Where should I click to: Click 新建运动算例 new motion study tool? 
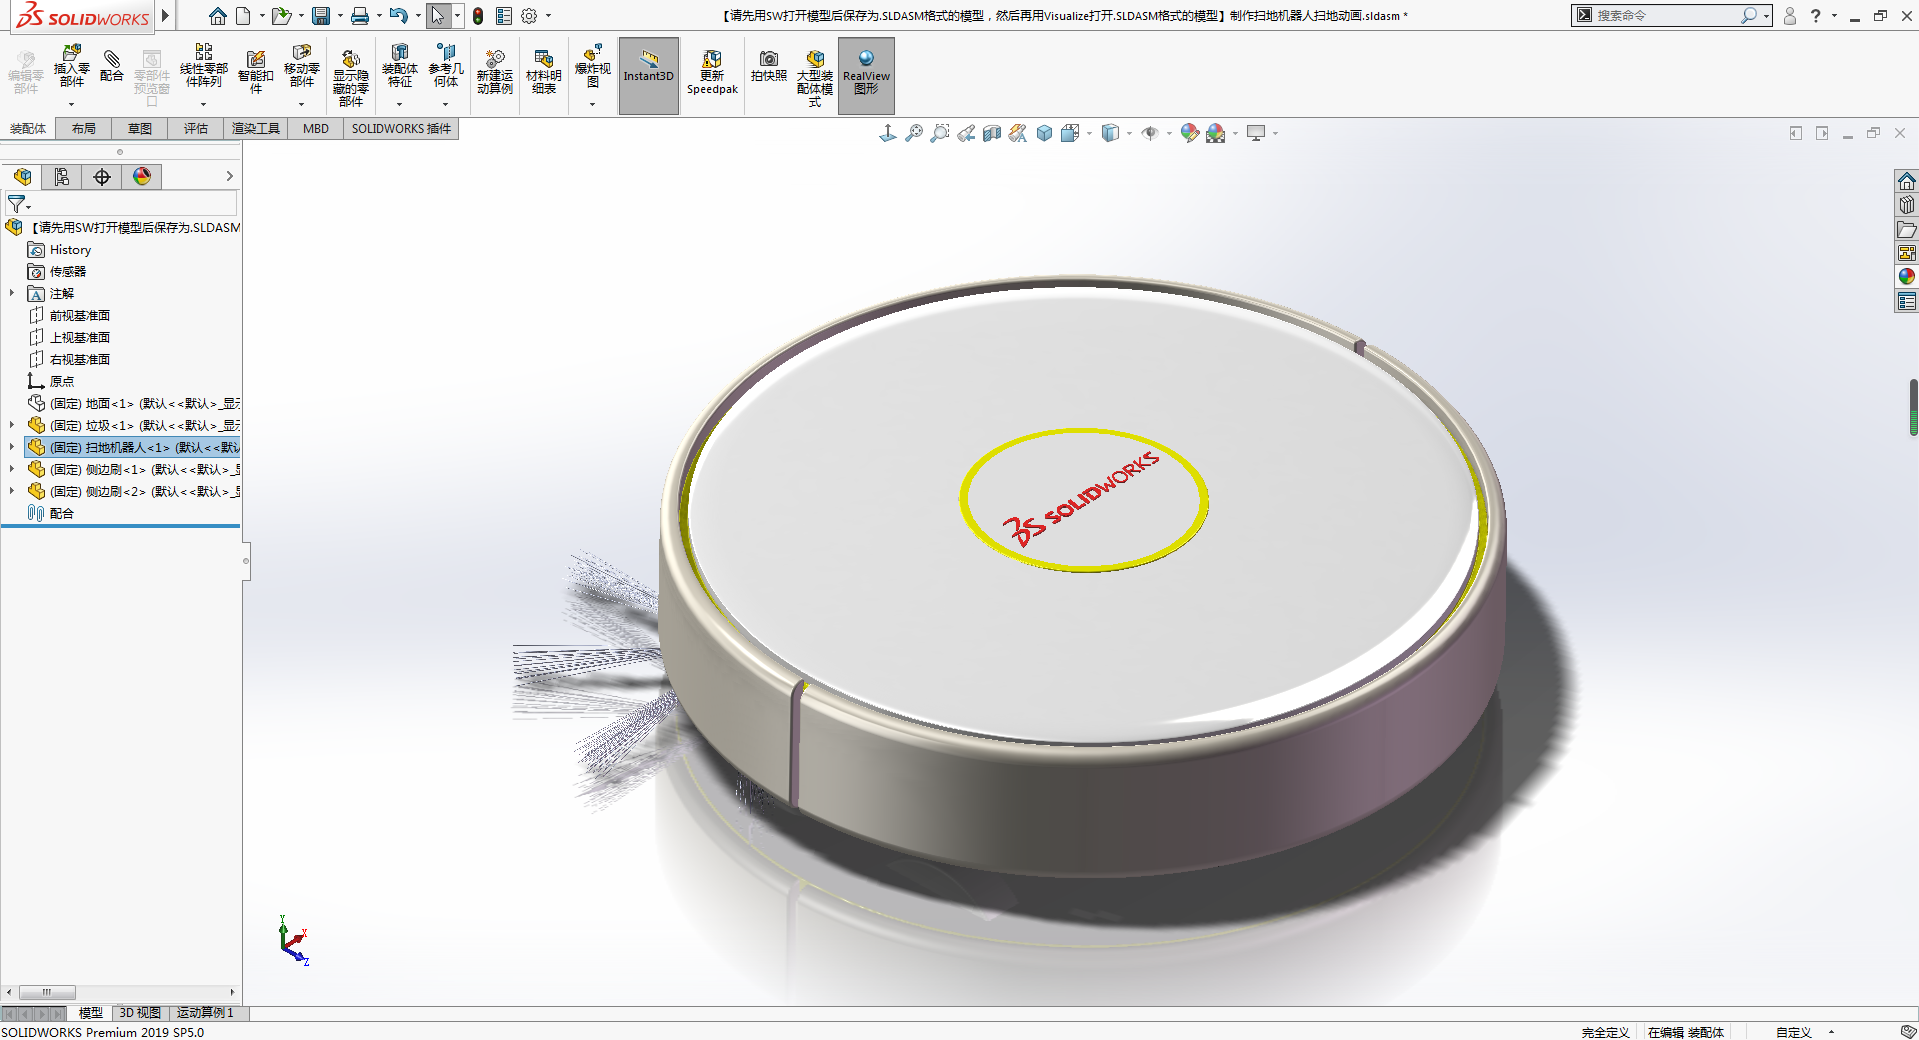click(x=495, y=73)
